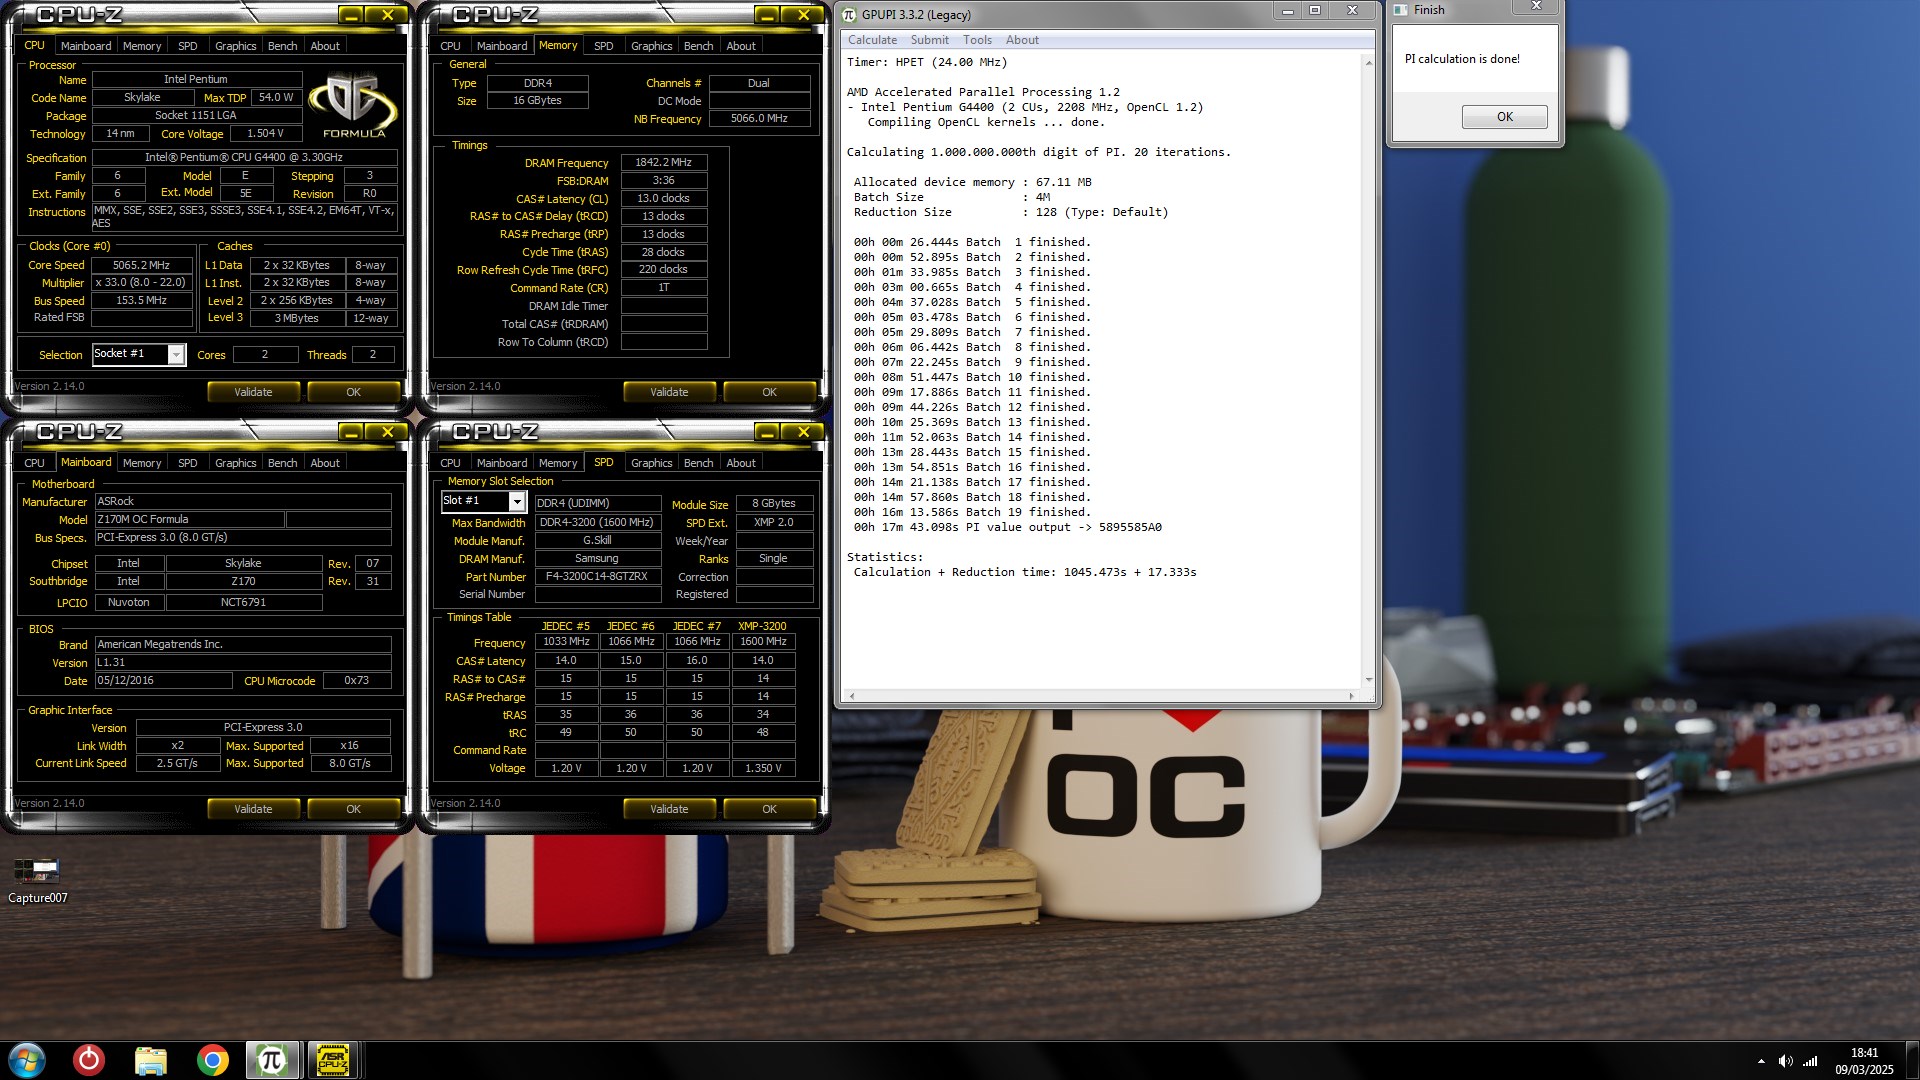Click the CAS# Latency 13.0 clocks value

click(x=663, y=198)
